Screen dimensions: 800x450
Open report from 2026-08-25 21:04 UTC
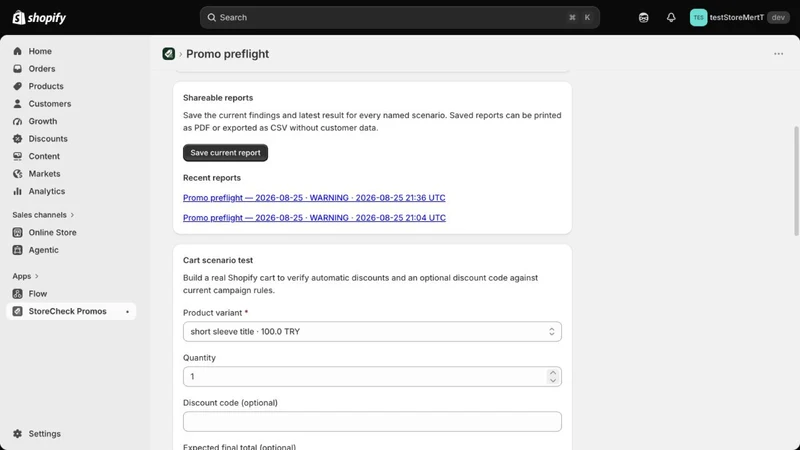click(x=314, y=217)
